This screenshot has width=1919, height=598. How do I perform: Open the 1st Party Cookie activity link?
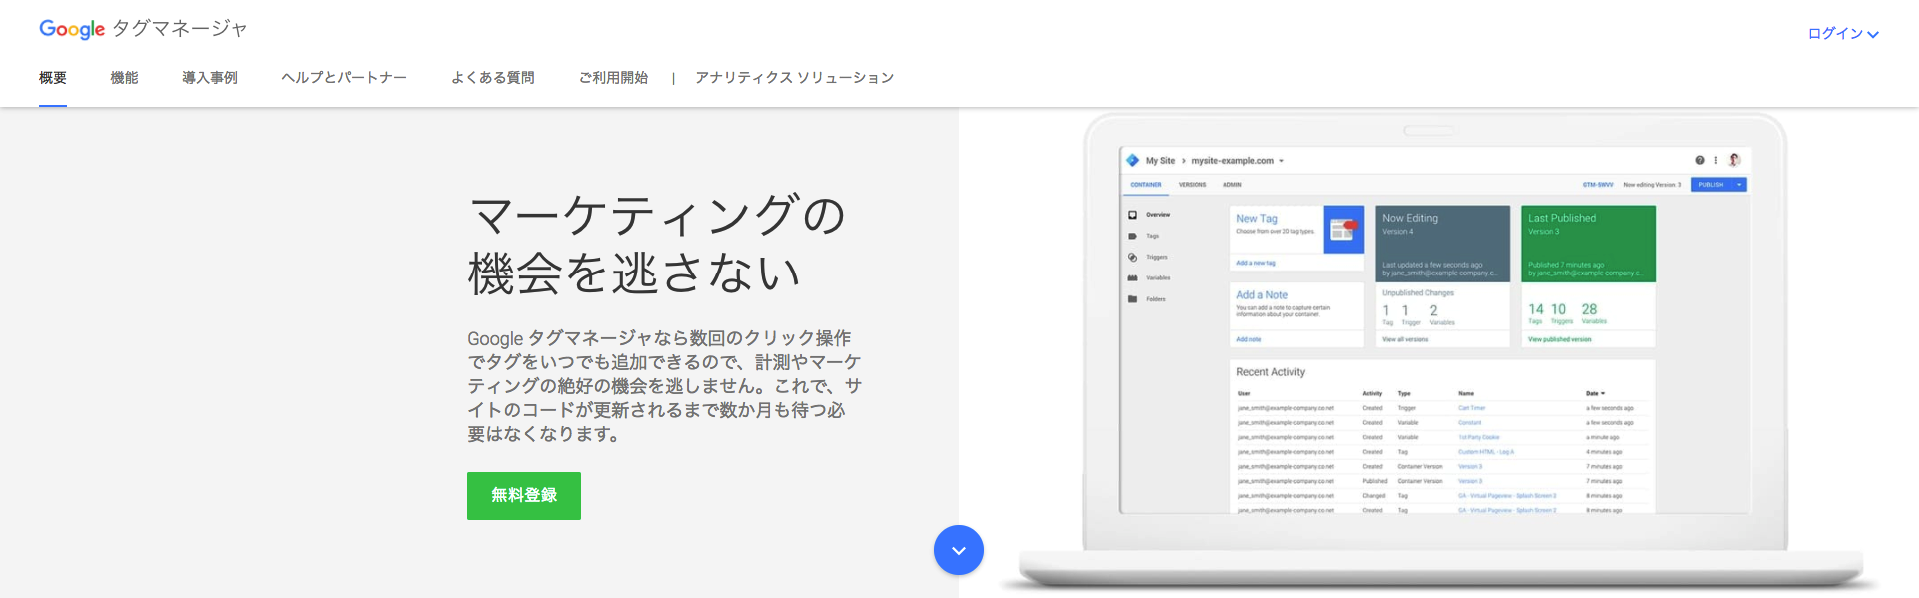point(1478,437)
